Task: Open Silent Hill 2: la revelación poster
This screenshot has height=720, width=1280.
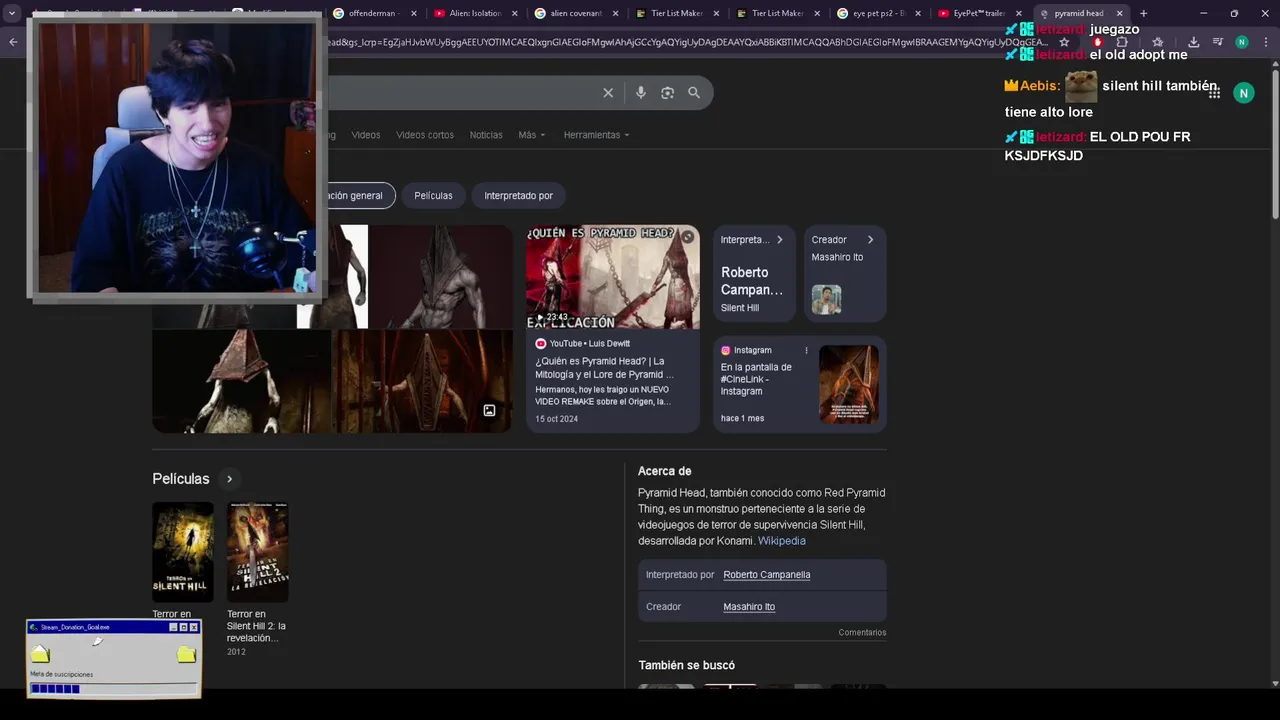Action: pos(258,552)
